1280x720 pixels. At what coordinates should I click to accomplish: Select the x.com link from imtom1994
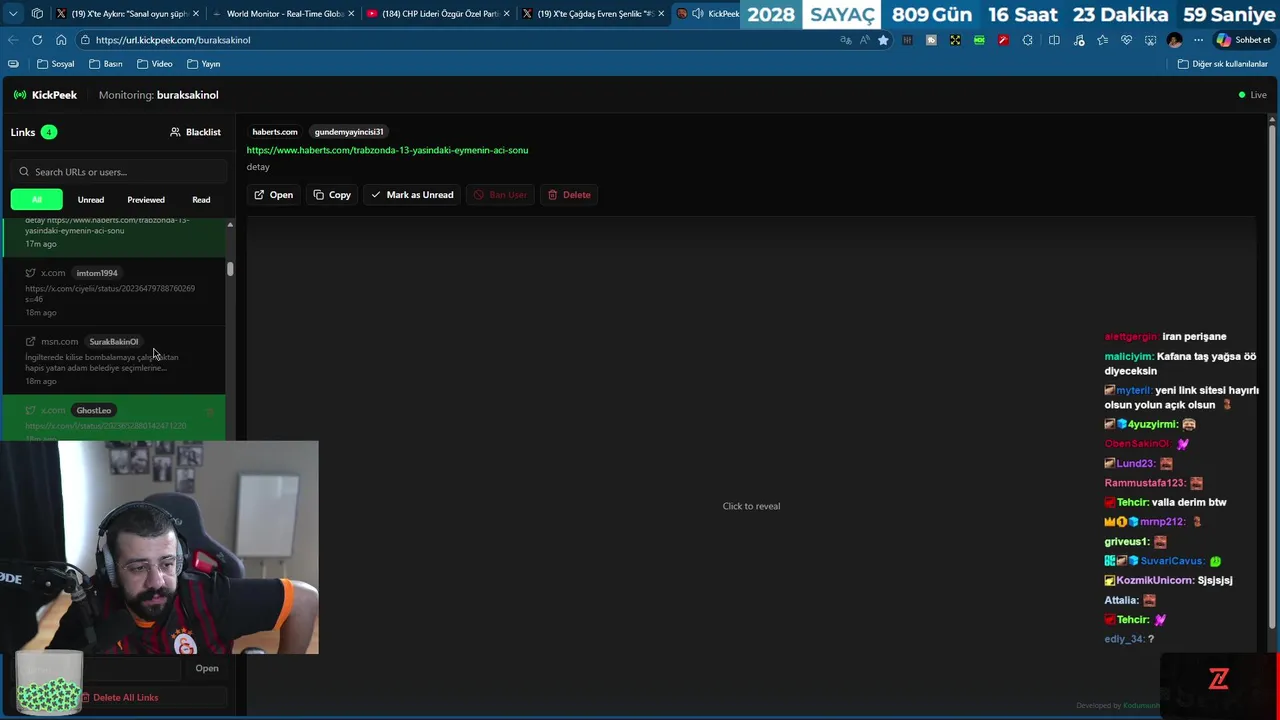pyautogui.click(x=114, y=291)
